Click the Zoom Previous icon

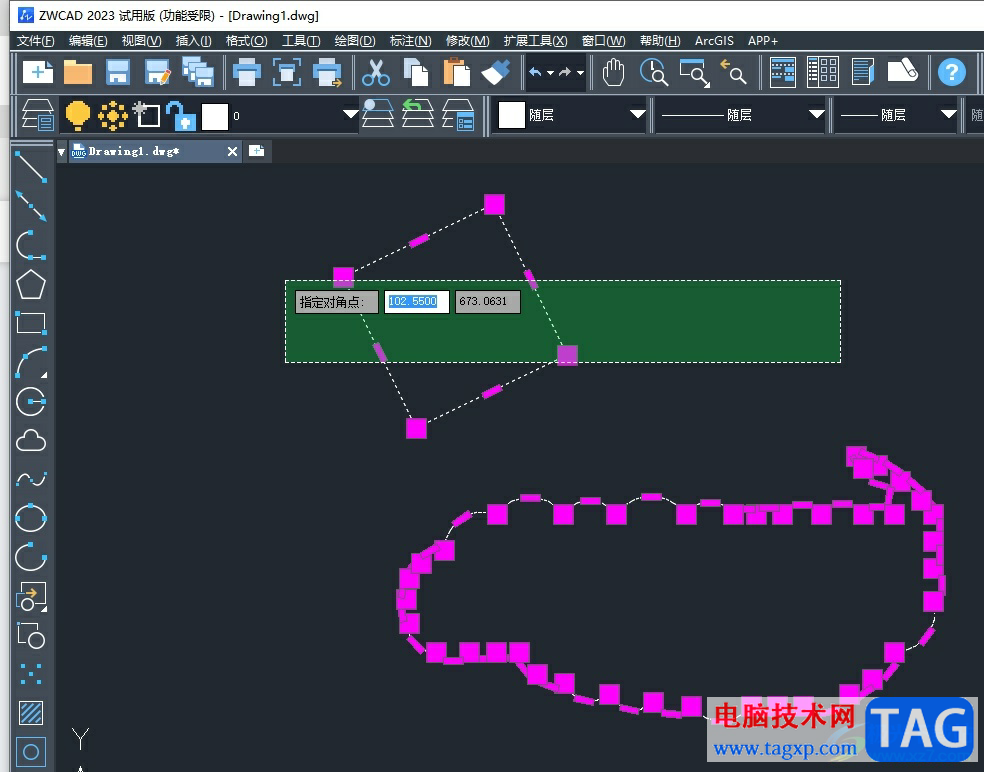click(x=734, y=72)
